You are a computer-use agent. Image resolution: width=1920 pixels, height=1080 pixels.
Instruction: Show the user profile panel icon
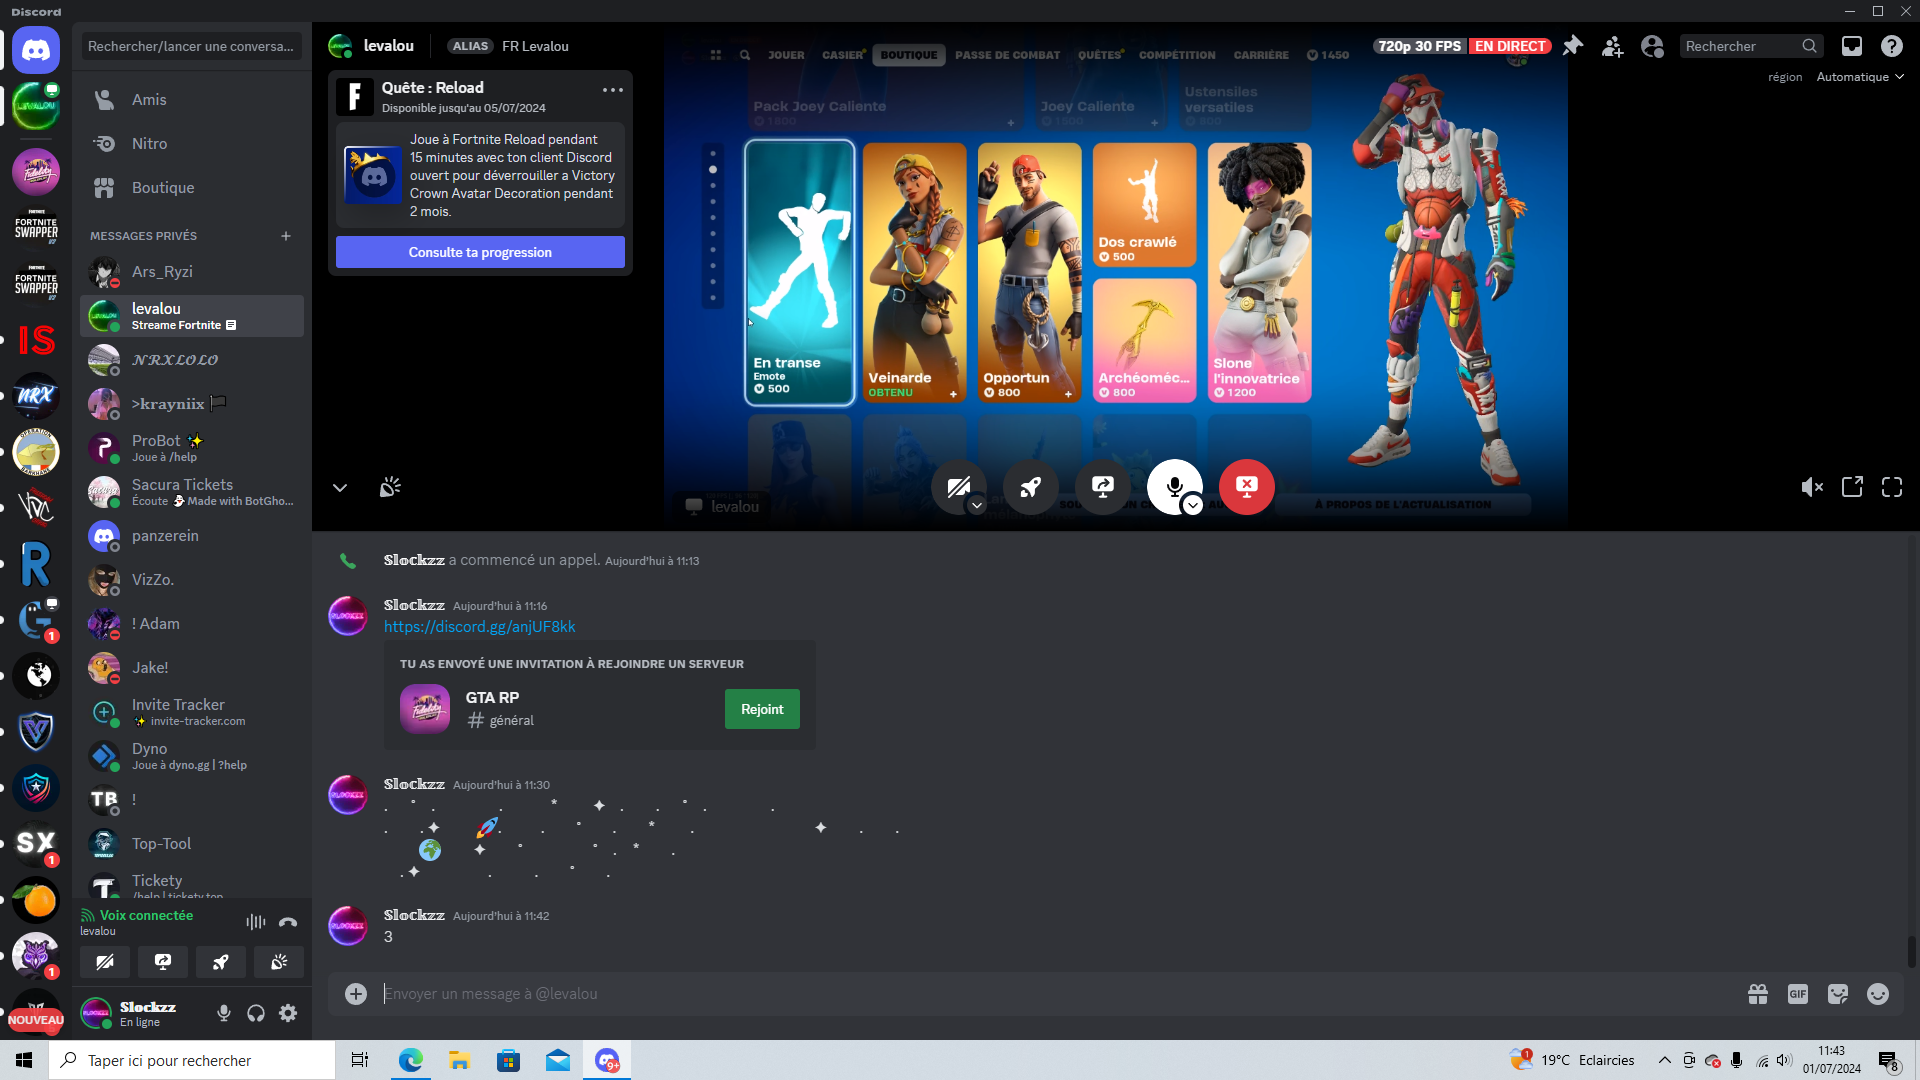point(1652,46)
